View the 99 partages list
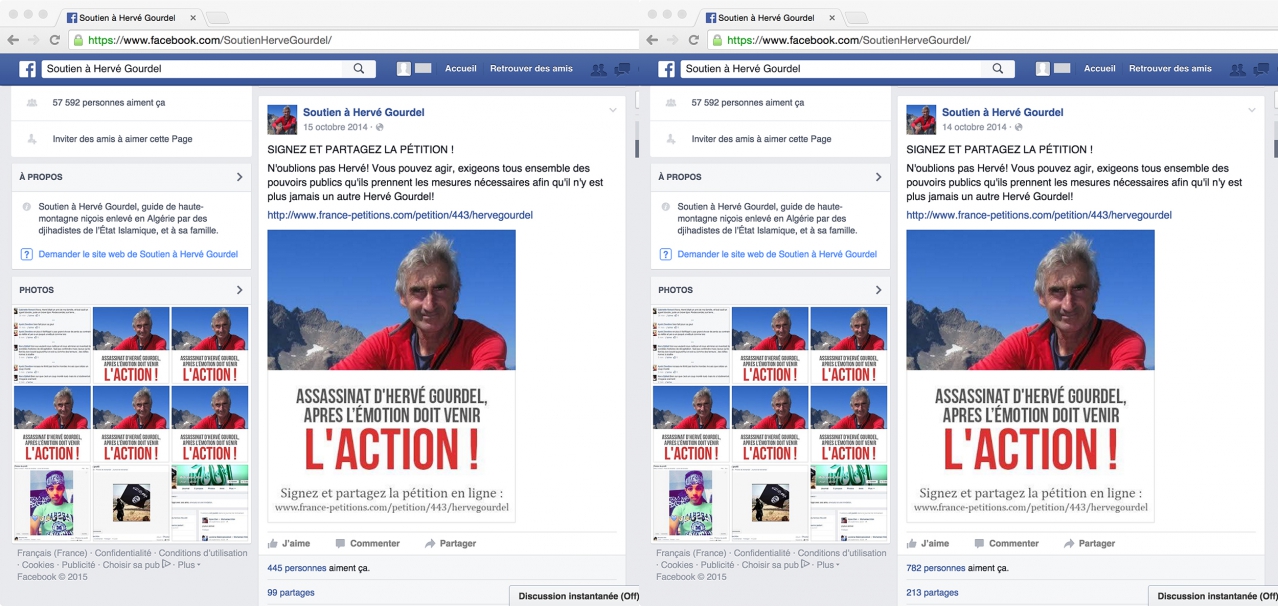This screenshot has width=1278, height=606. click(291, 593)
